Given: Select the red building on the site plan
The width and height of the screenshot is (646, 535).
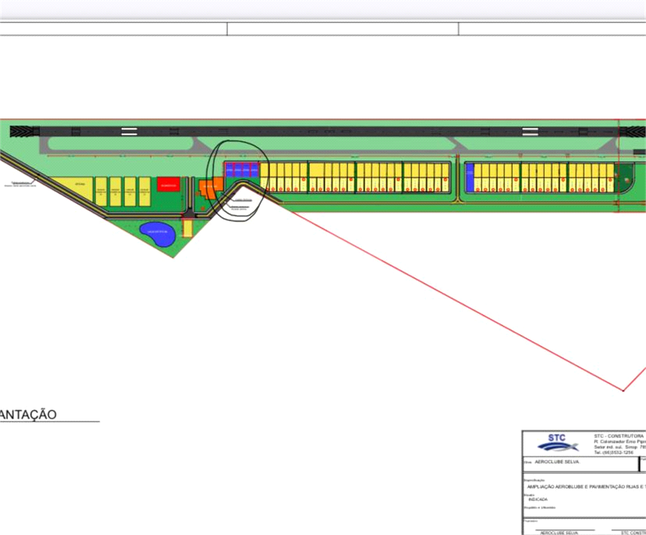Looking at the screenshot, I should click(169, 185).
